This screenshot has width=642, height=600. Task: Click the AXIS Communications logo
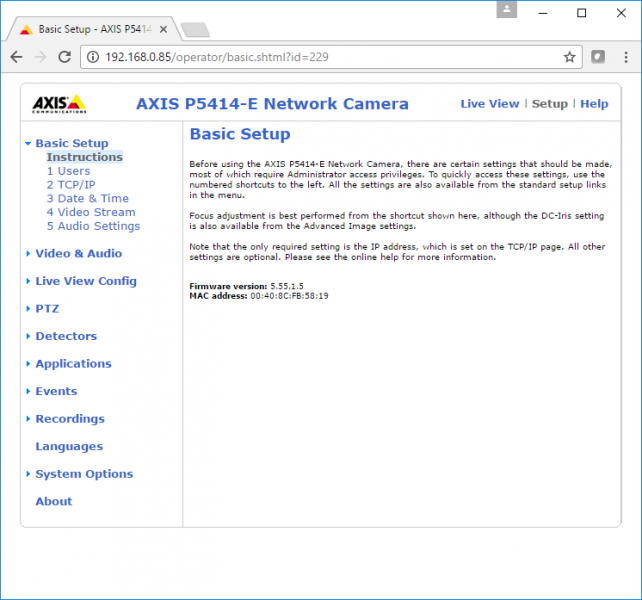point(59,104)
